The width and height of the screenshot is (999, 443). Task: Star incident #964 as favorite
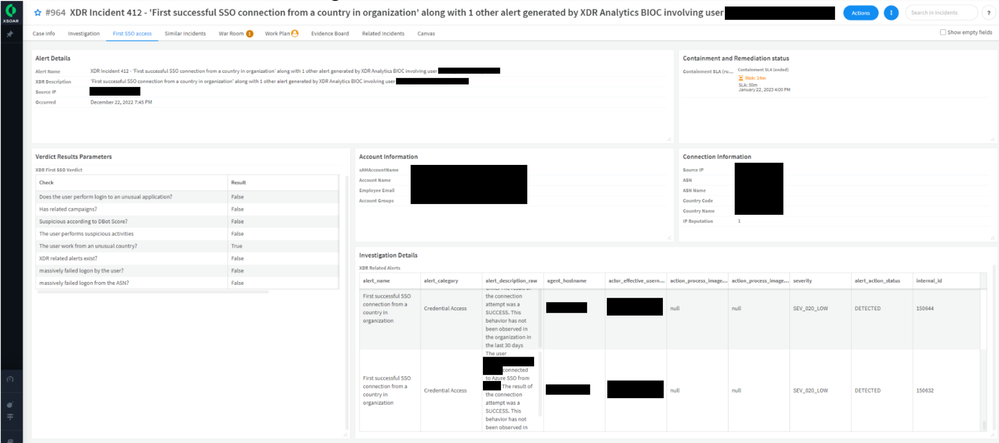[37, 12]
